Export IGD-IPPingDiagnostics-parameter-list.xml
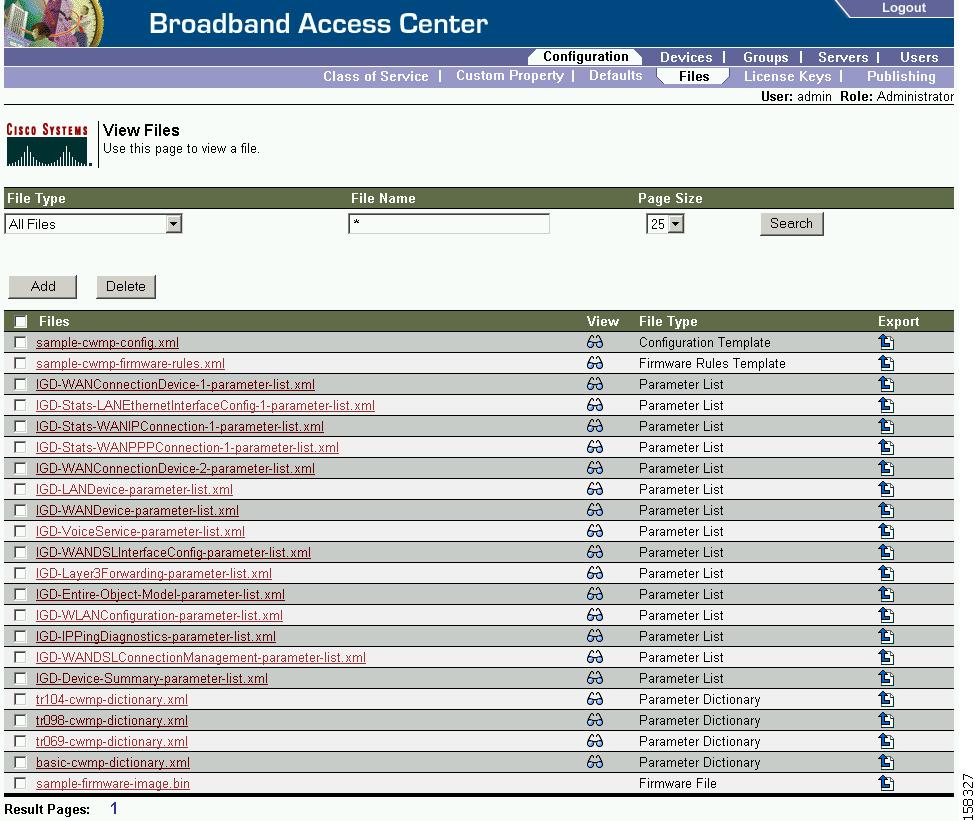The width and height of the screenshot is (975, 821). pyautogui.click(x=886, y=636)
